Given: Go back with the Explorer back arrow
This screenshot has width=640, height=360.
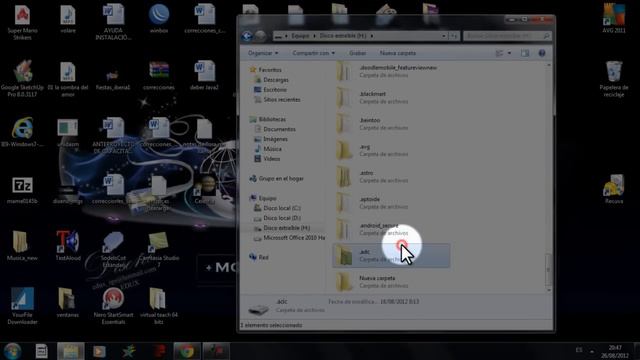Looking at the screenshot, I should coord(247,36).
